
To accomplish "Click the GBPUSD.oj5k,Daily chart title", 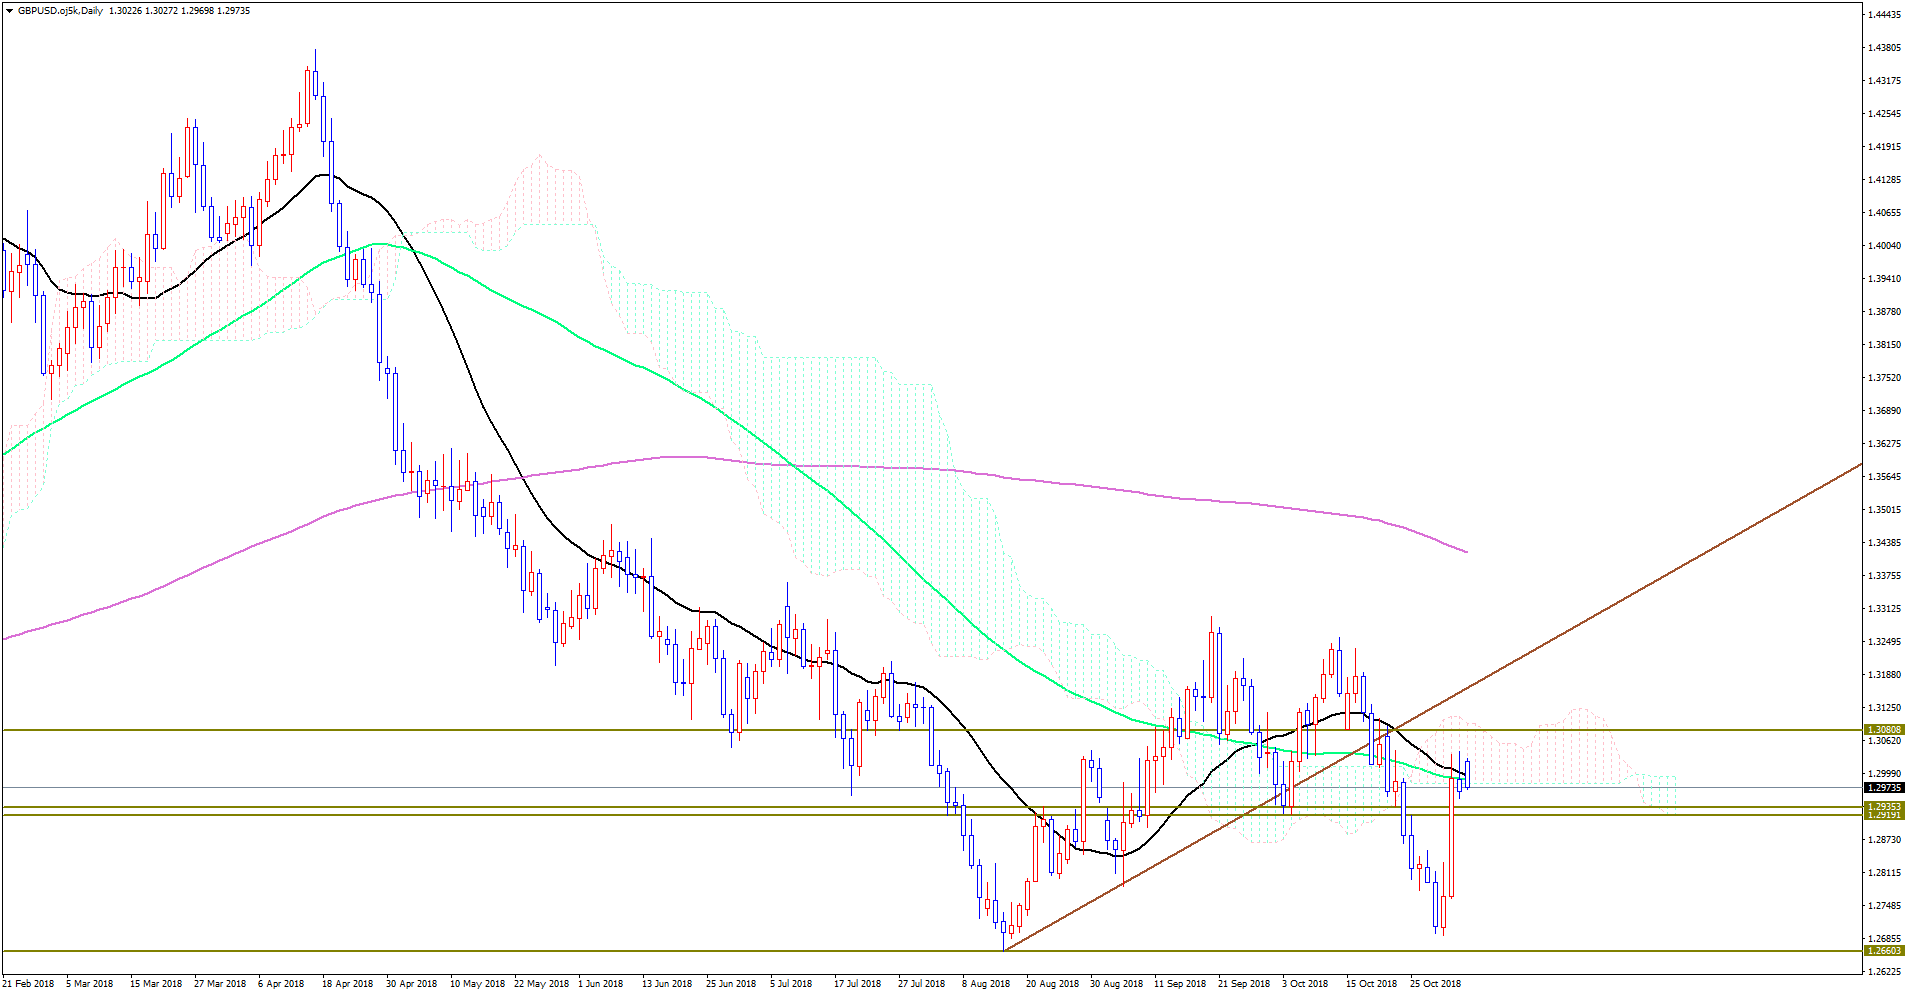I will pyautogui.click(x=60, y=11).
